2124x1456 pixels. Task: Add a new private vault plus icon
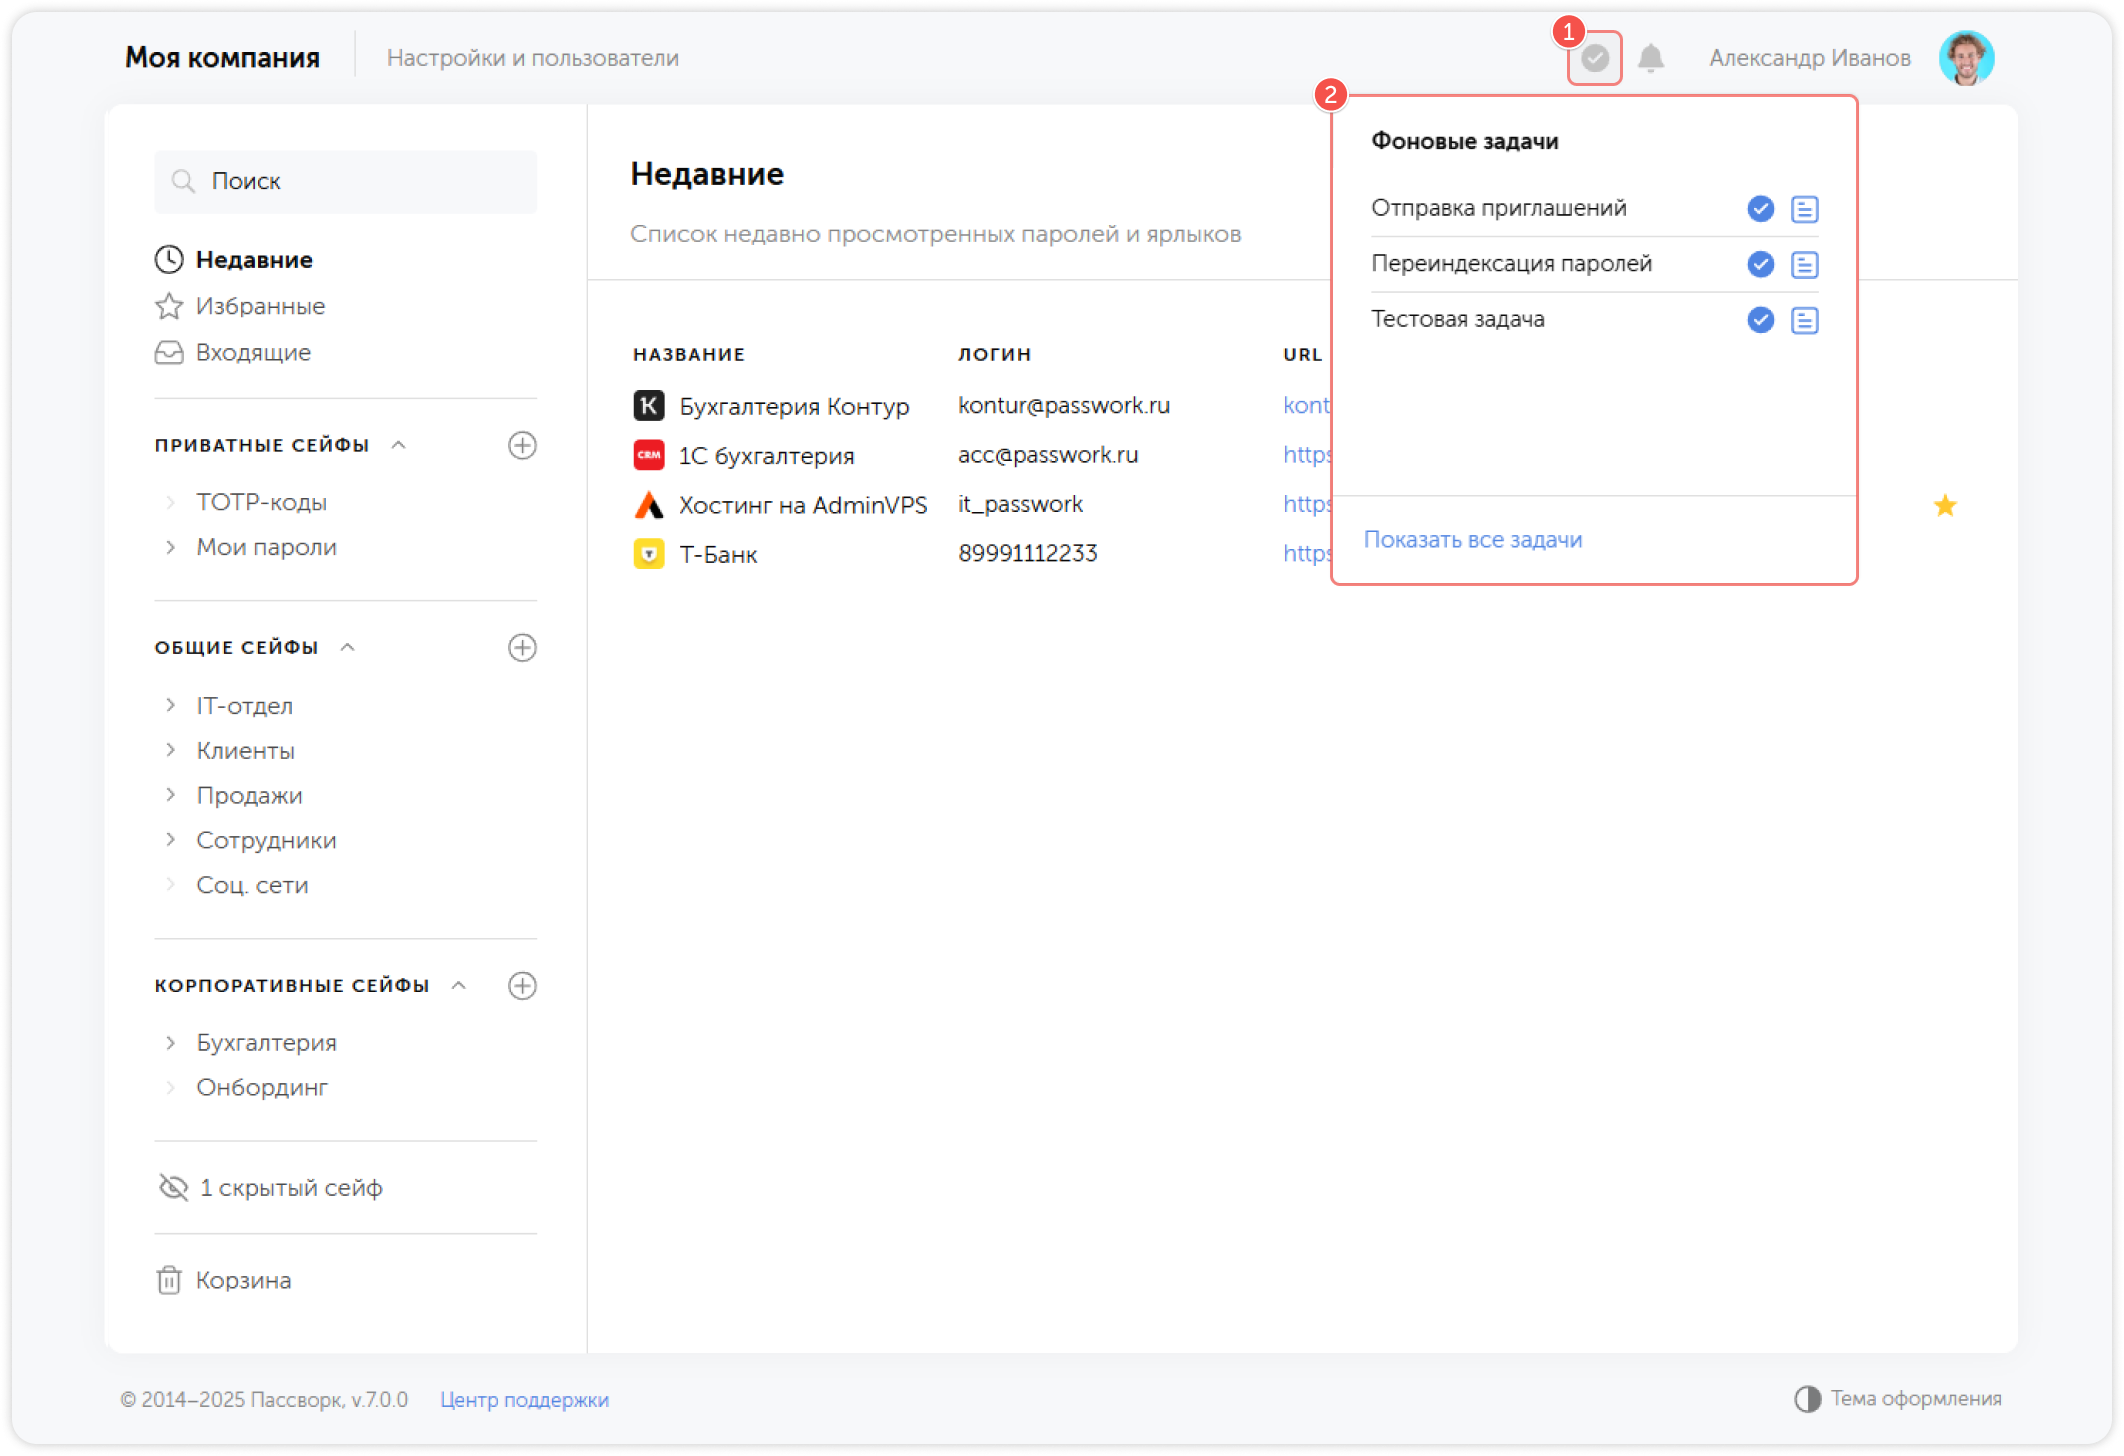pos(522,445)
